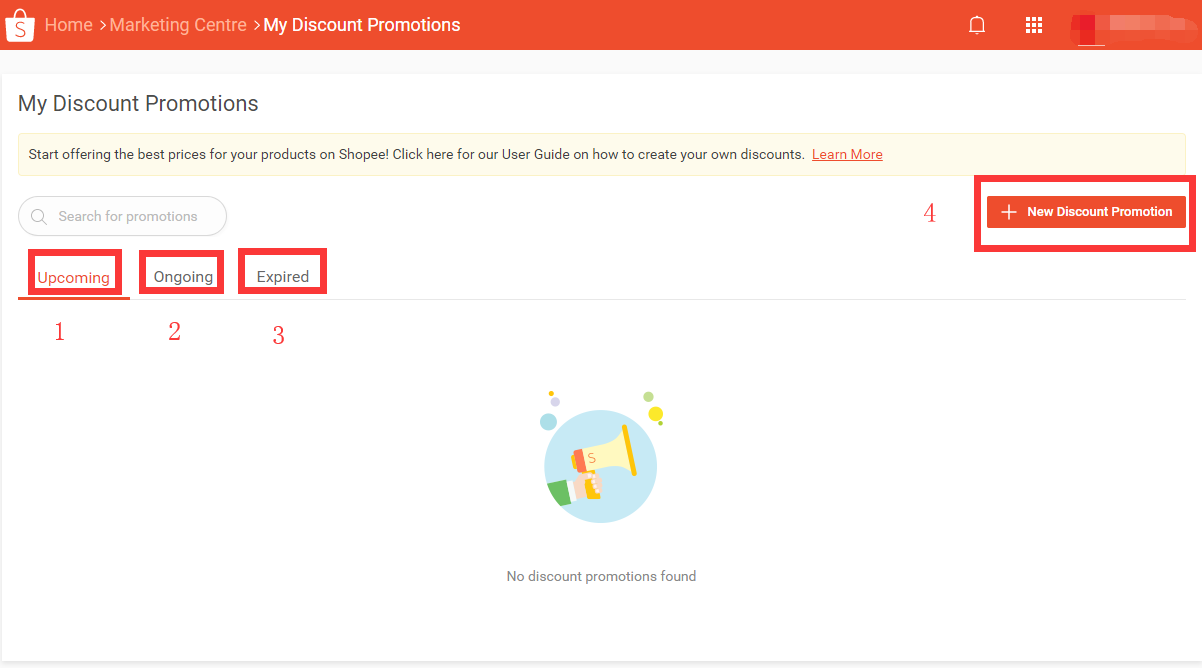Click the plus icon on the New Discount Promotion button
The image size is (1202, 668).
pyautogui.click(x=1009, y=212)
